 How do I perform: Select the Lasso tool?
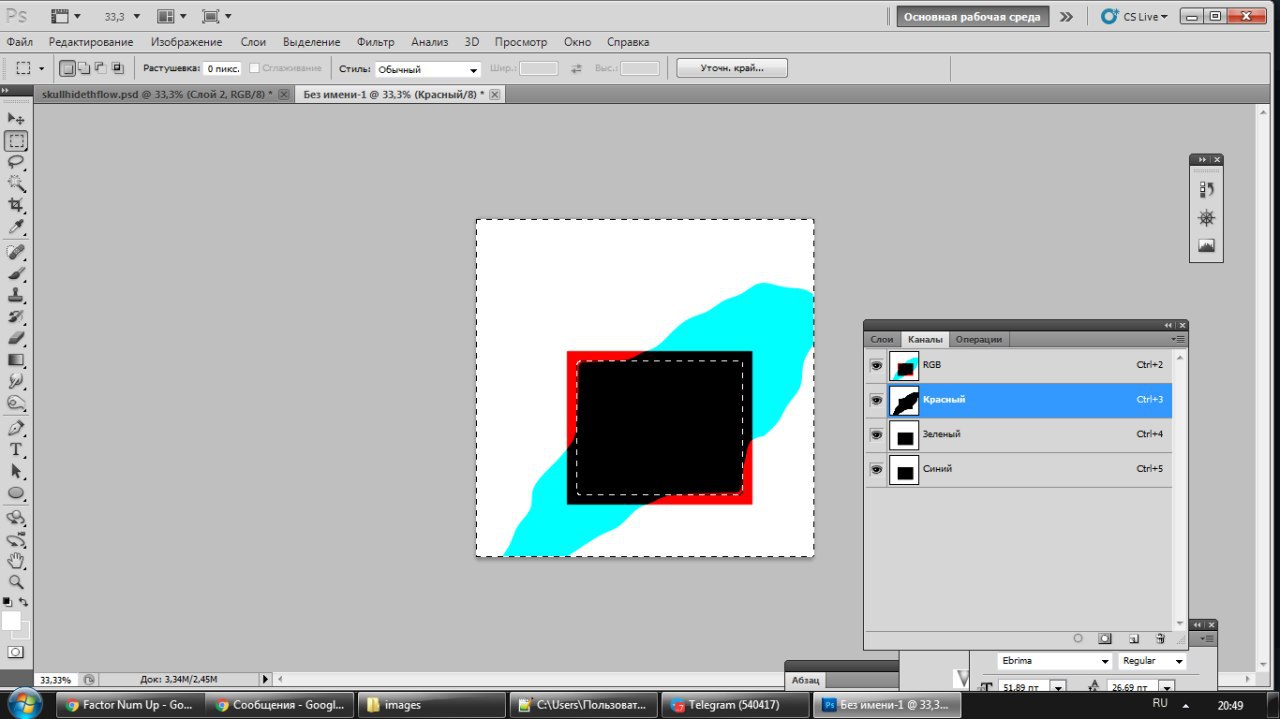click(x=16, y=162)
